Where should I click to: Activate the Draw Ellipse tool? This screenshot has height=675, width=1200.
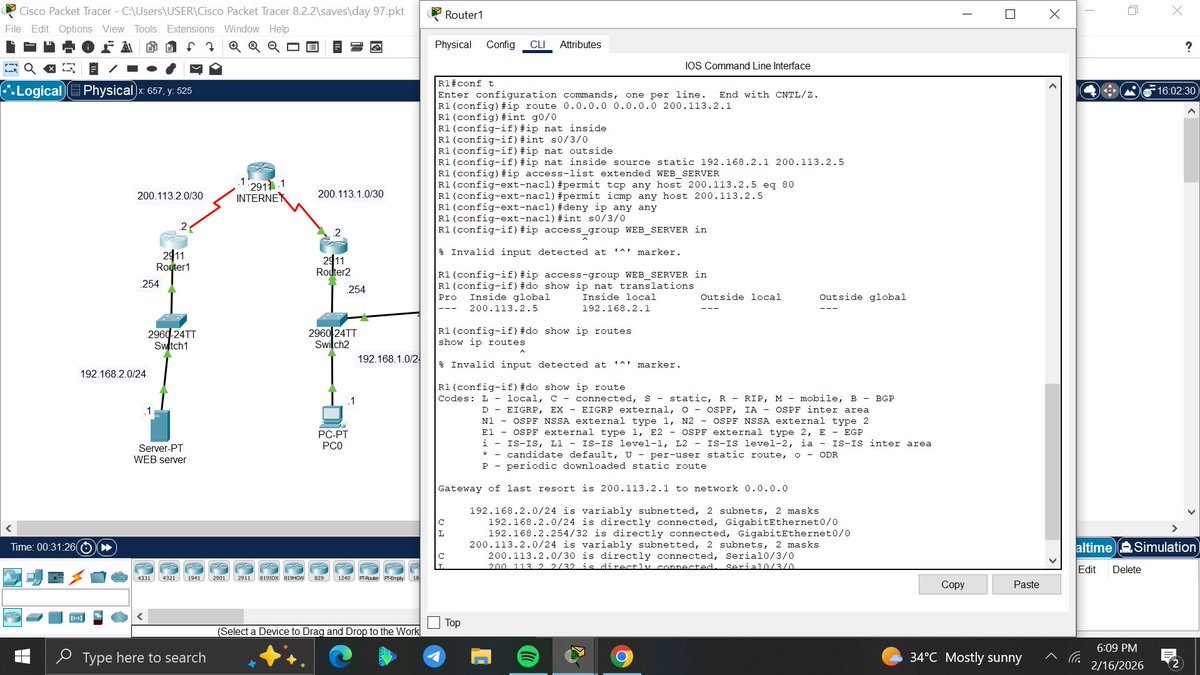152,68
